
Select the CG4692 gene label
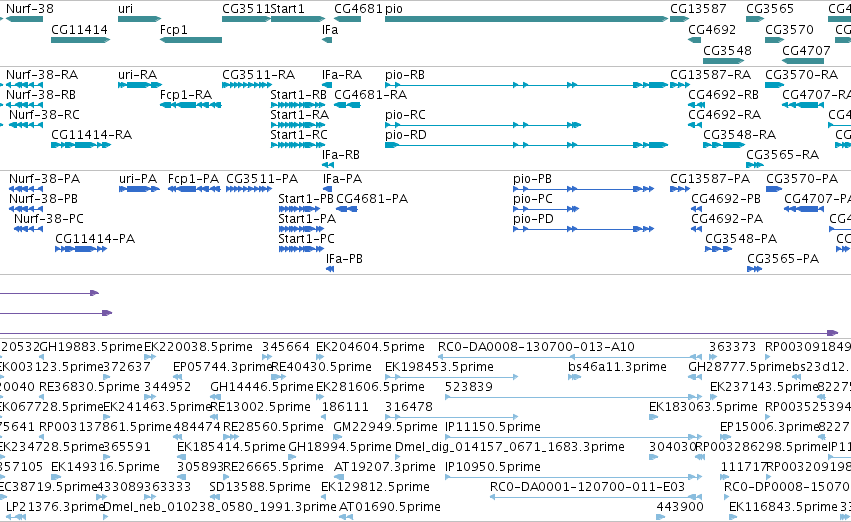click(712, 29)
